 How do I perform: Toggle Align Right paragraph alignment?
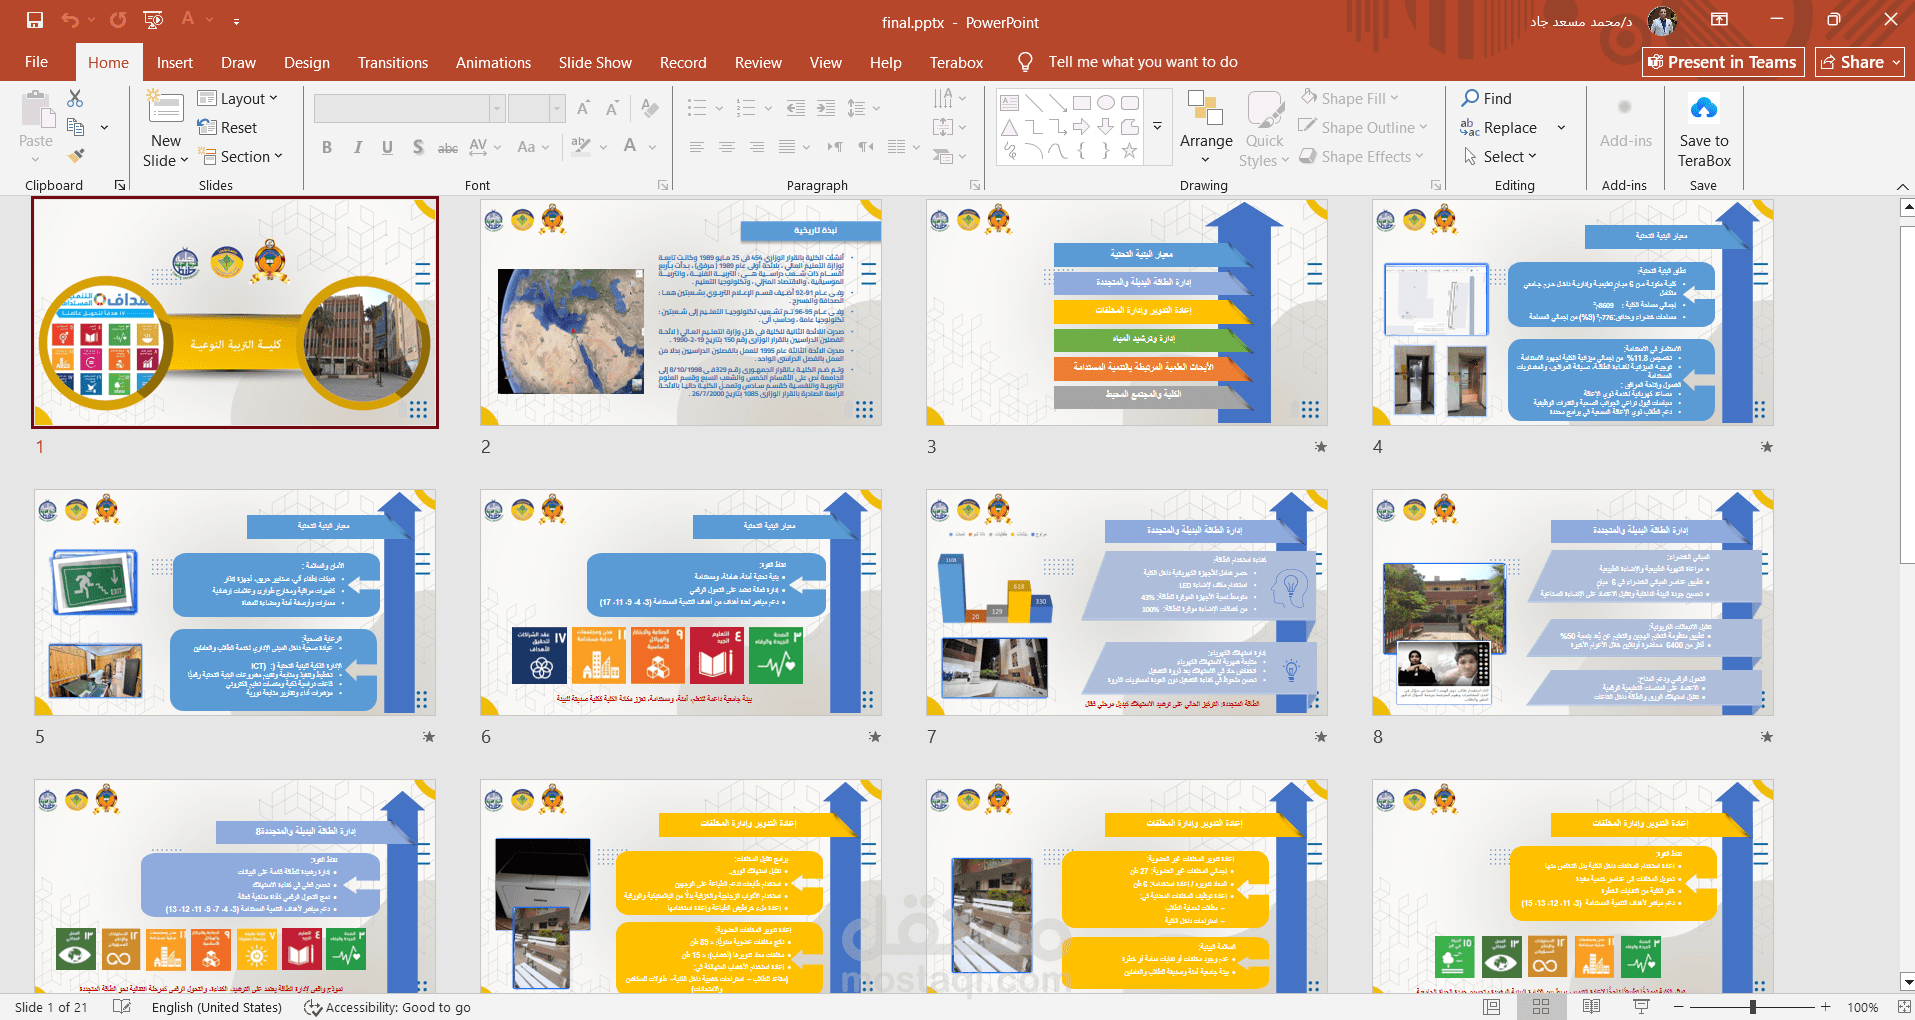(x=757, y=147)
